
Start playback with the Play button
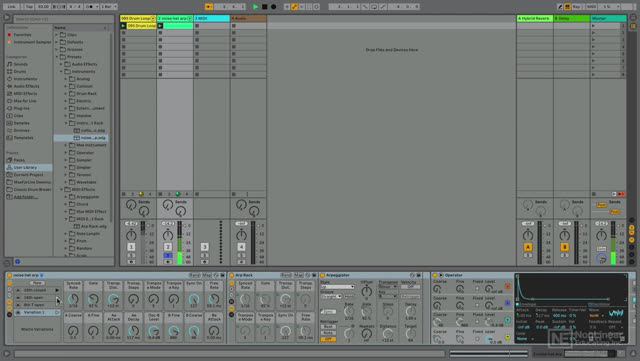256,7
